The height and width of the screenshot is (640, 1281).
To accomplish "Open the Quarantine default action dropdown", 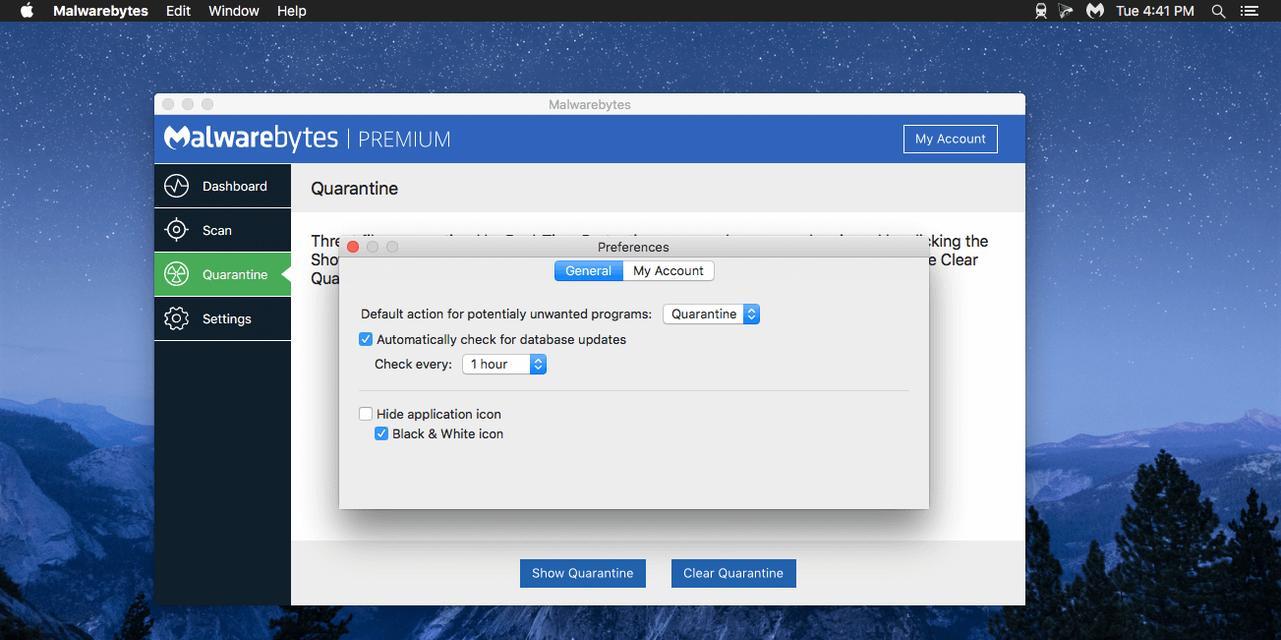I will [711, 314].
